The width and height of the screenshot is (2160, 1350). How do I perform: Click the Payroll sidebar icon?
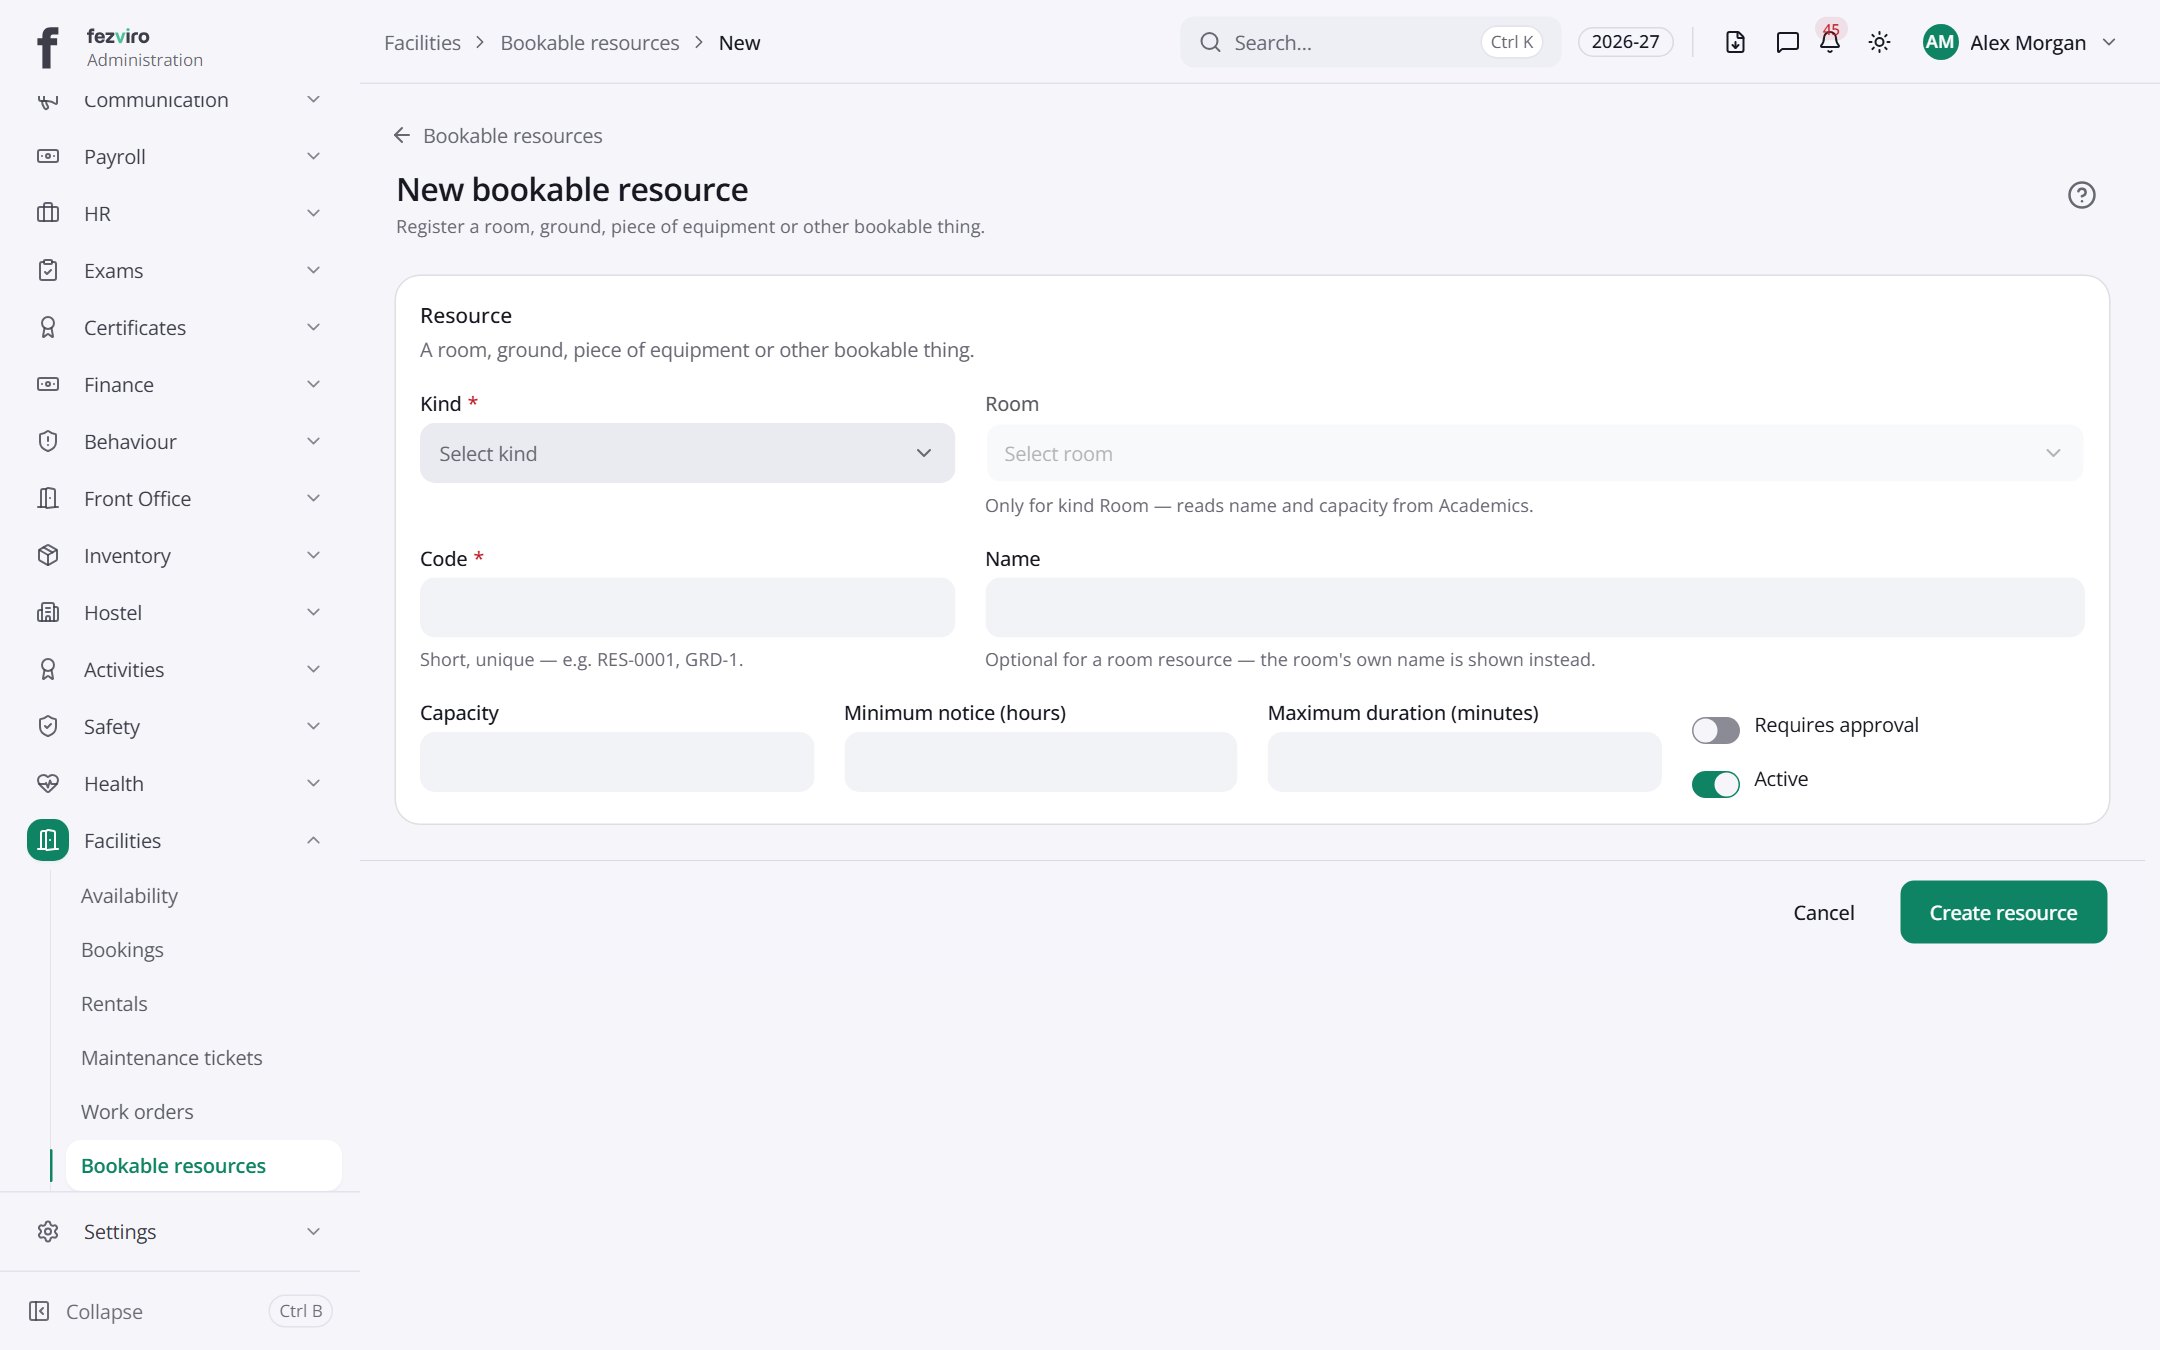(x=48, y=156)
